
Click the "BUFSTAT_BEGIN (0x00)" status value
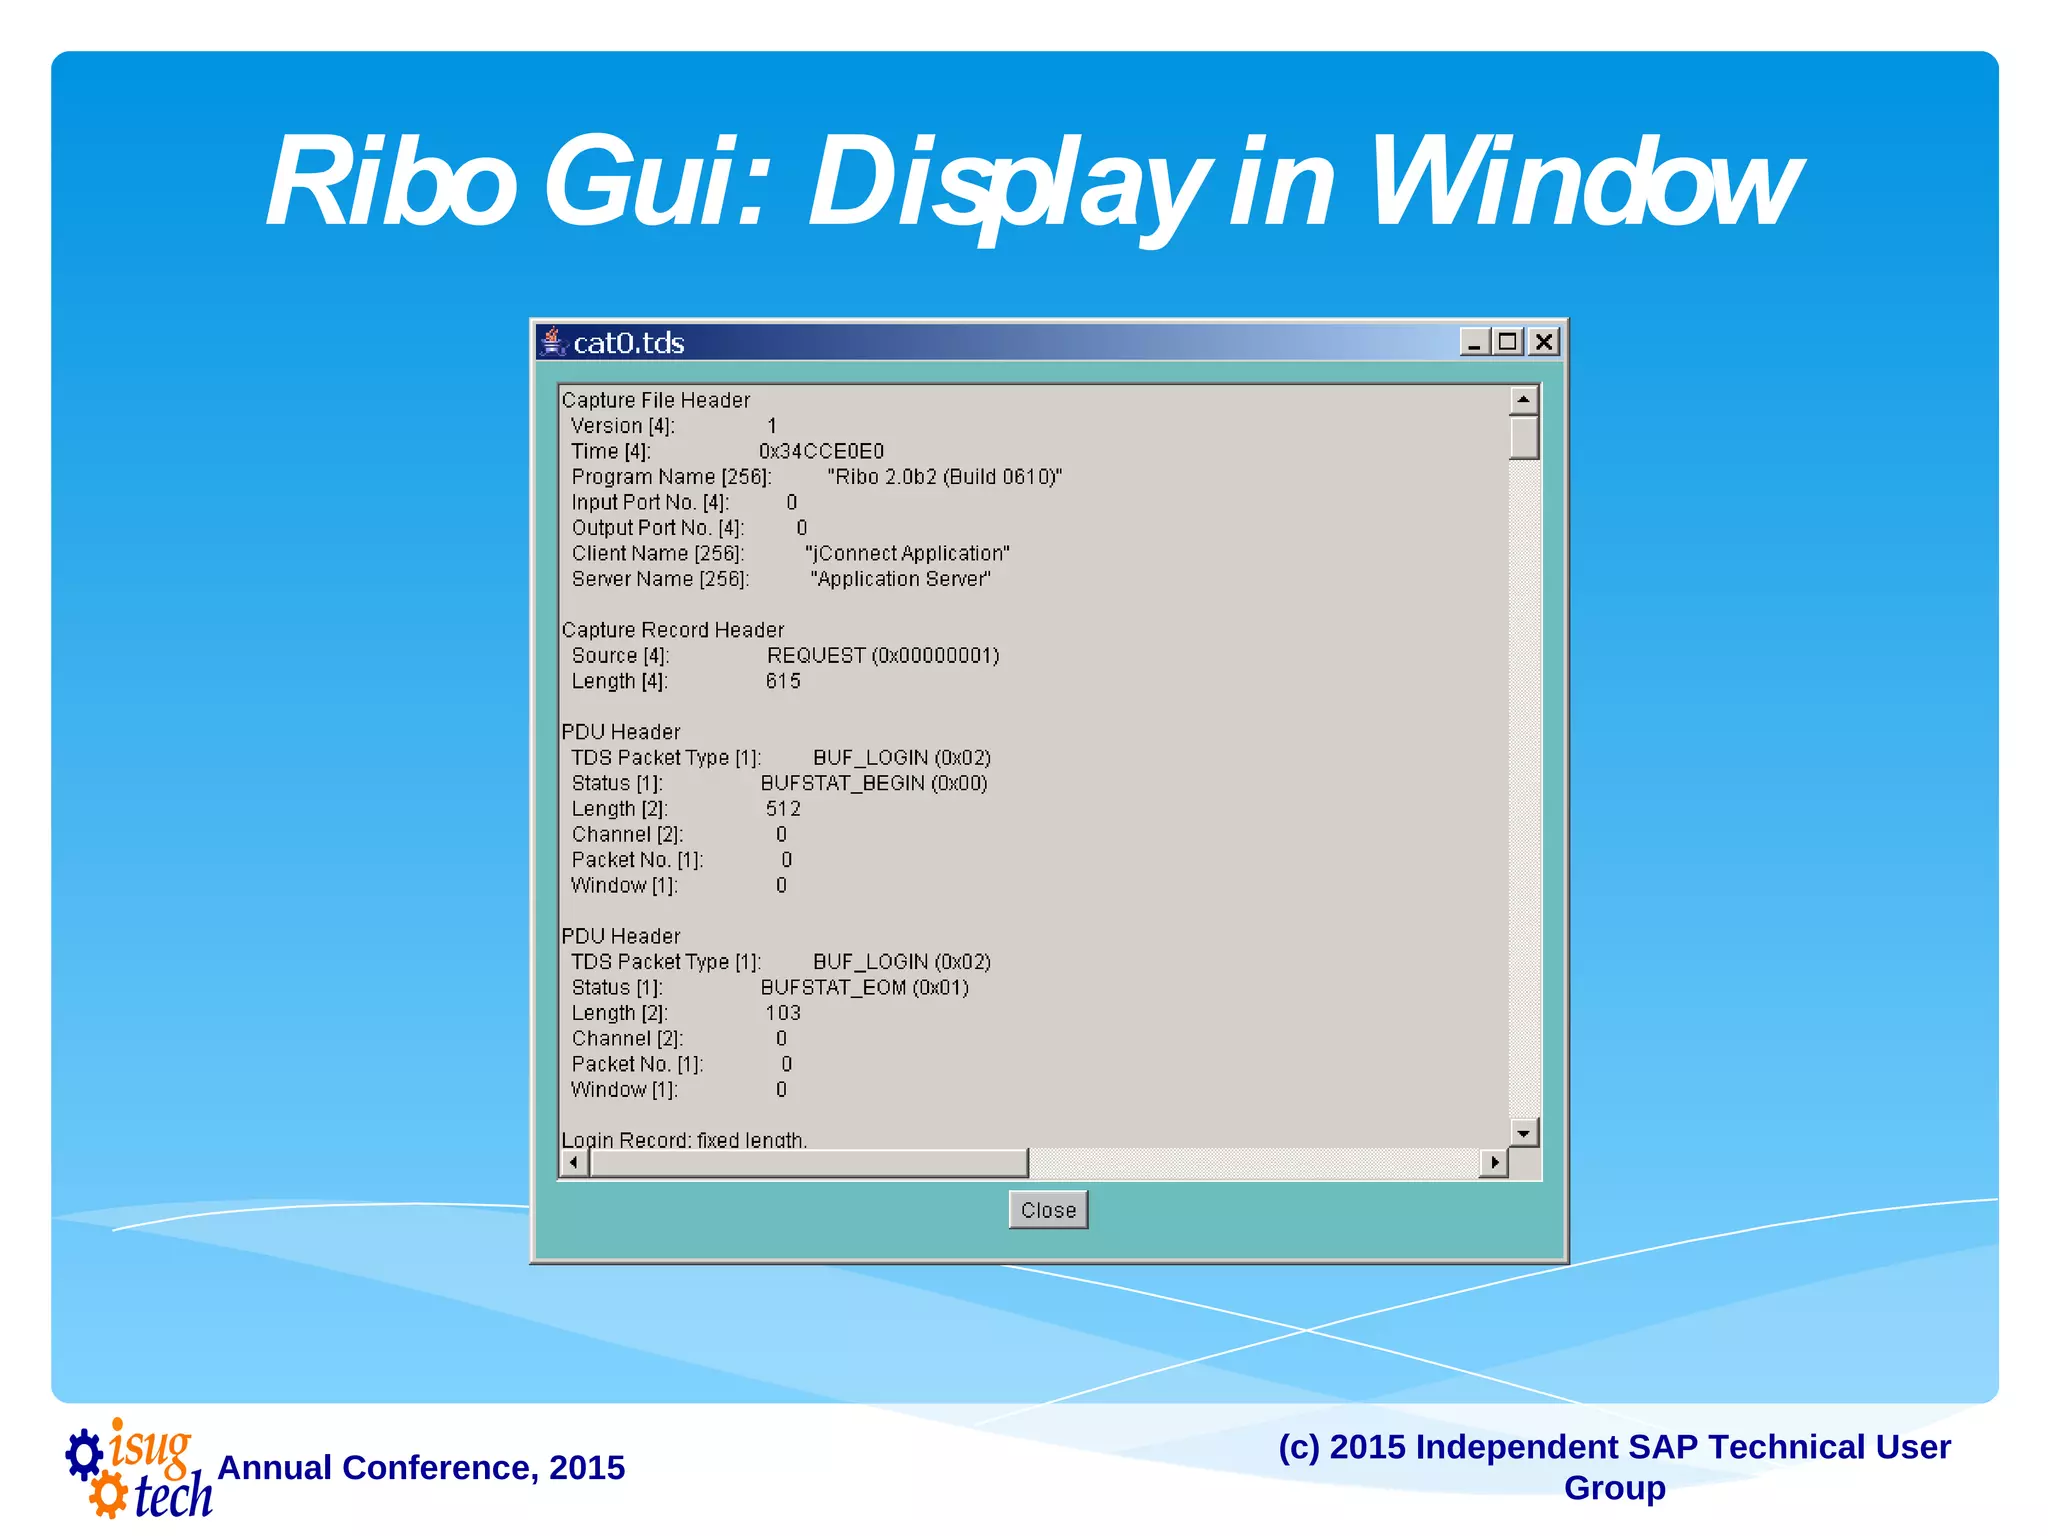874,783
